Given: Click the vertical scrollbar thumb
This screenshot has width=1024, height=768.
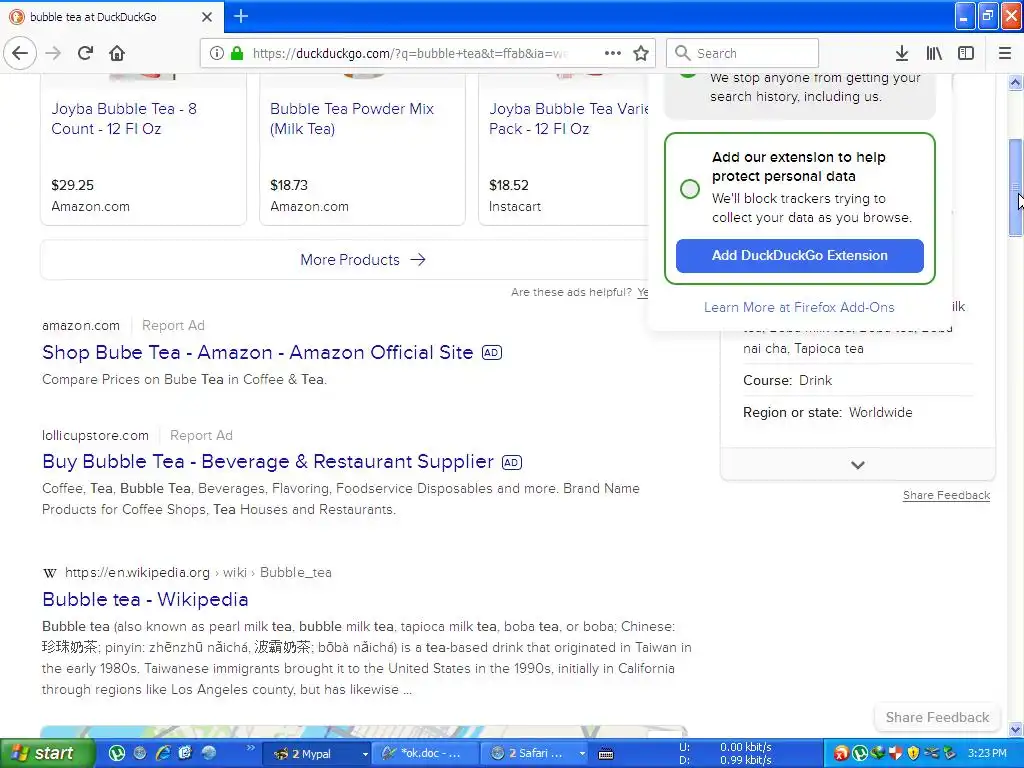Looking at the screenshot, I should tap(1015, 187).
